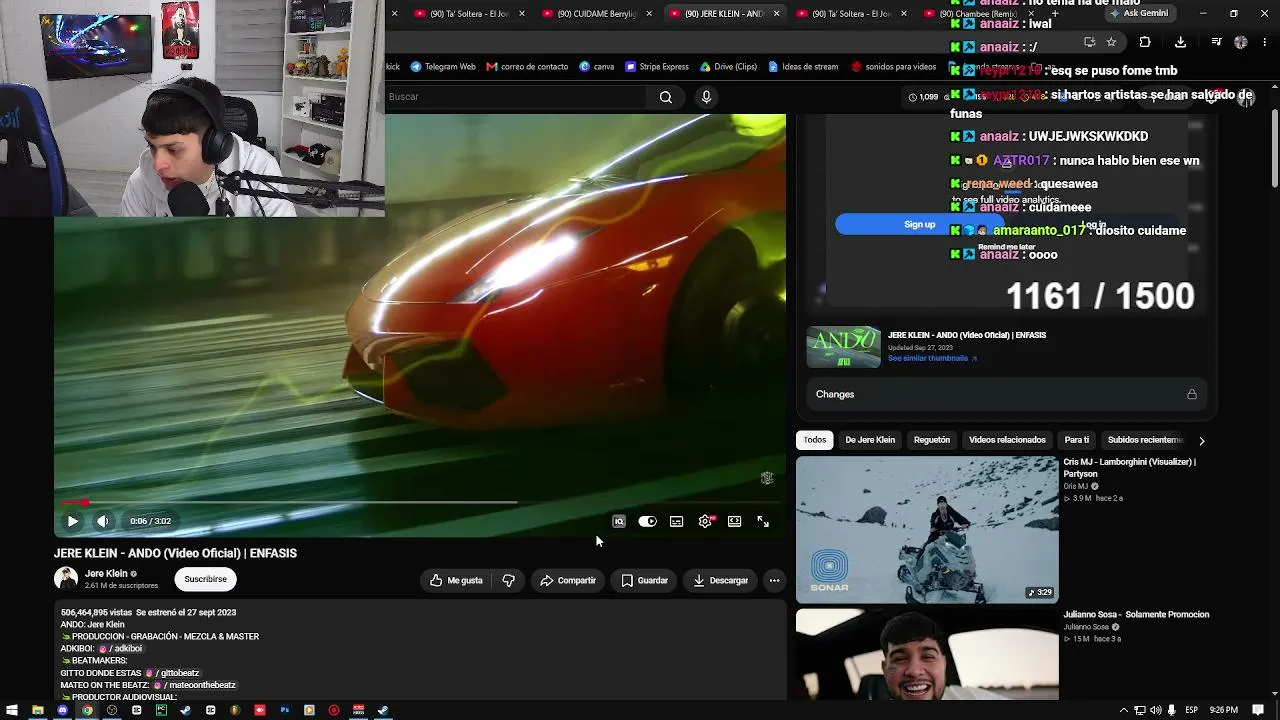1280x720 pixels.
Task: Open the Windows Start menu
Action: click(x=11, y=710)
